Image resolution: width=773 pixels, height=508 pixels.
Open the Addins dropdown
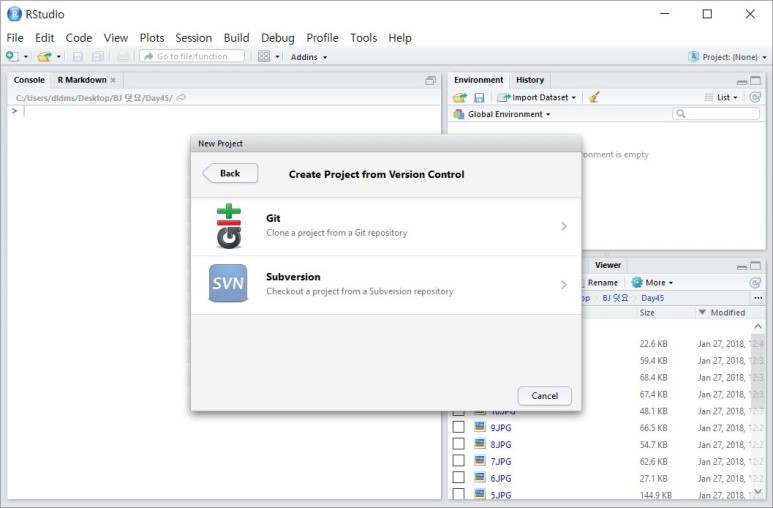[x=309, y=57]
